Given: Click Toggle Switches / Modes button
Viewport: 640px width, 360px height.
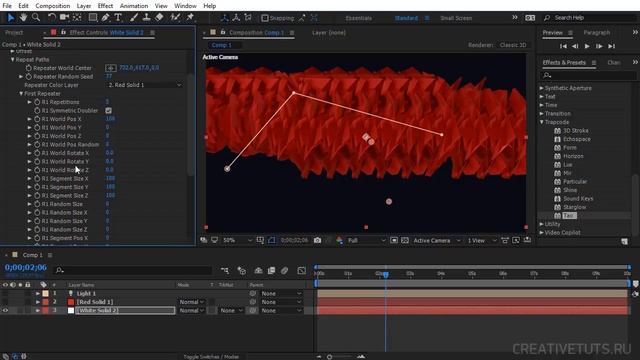Looking at the screenshot, I should click(211, 357).
